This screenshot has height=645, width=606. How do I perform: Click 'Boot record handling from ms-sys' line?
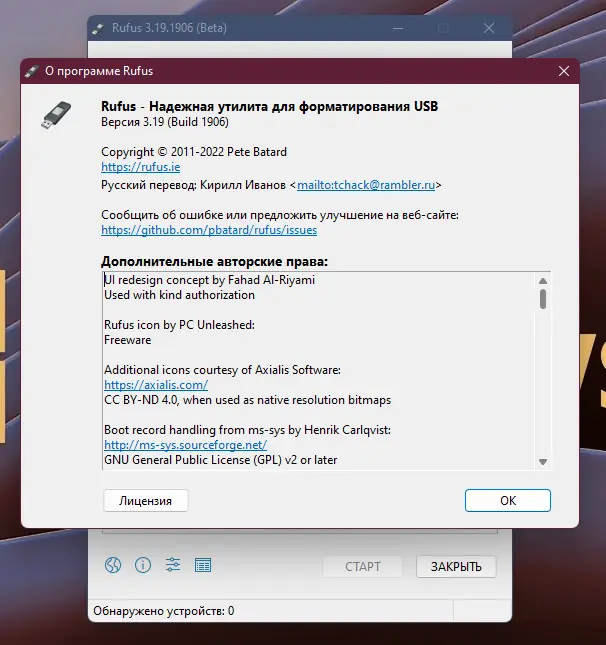click(x=247, y=430)
